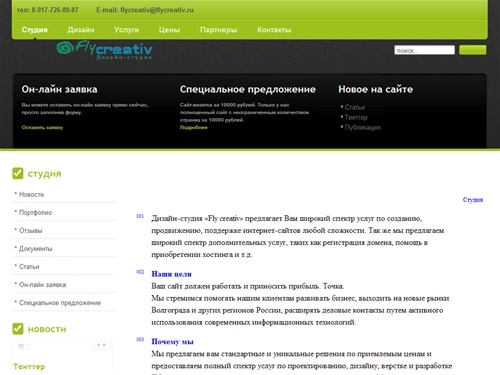Viewport: 500px width, 375px height.
Task: Click the previous arrow in news widget
Action: [x=99, y=345]
